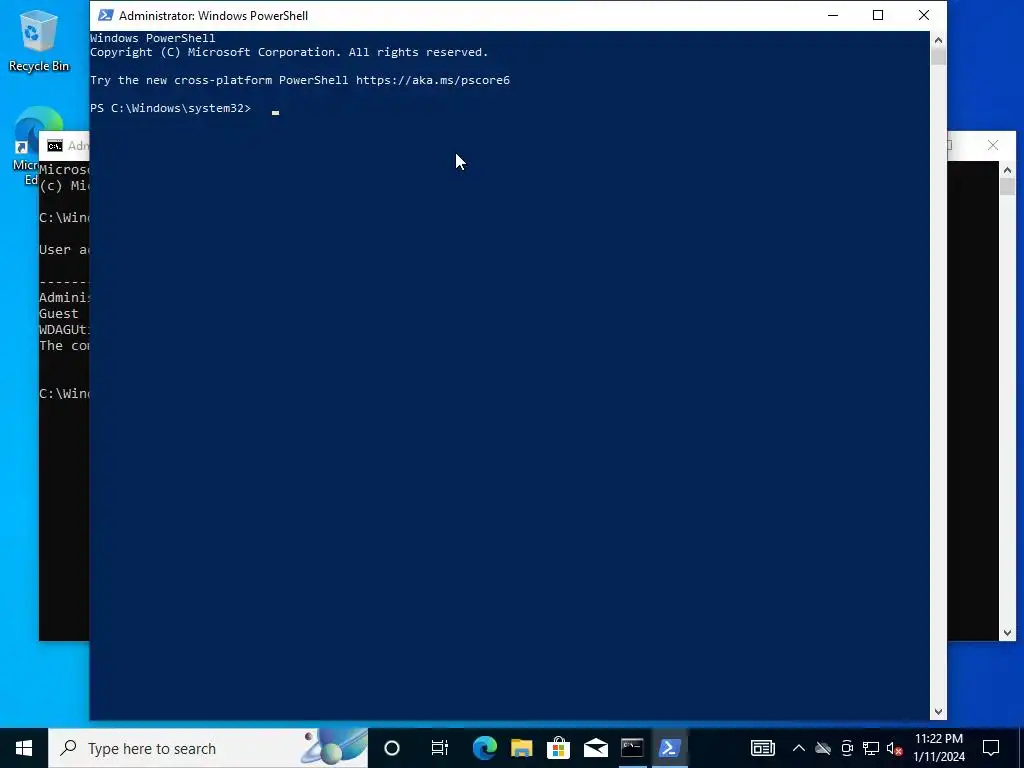The height and width of the screenshot is (768, 1024).
Task: Open the Action Center notifications icon
Action: point(991,748)
